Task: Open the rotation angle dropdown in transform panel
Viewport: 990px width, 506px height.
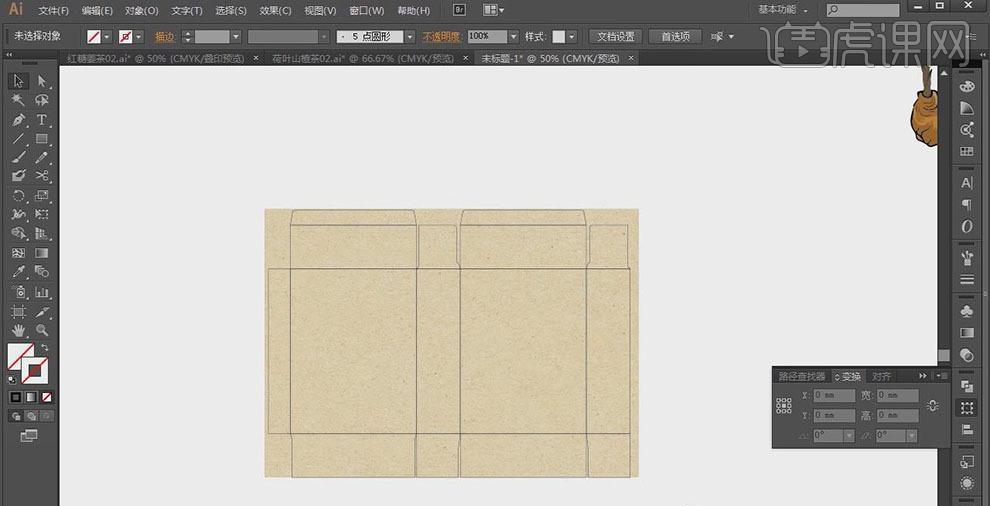Action: pos(849,435)
